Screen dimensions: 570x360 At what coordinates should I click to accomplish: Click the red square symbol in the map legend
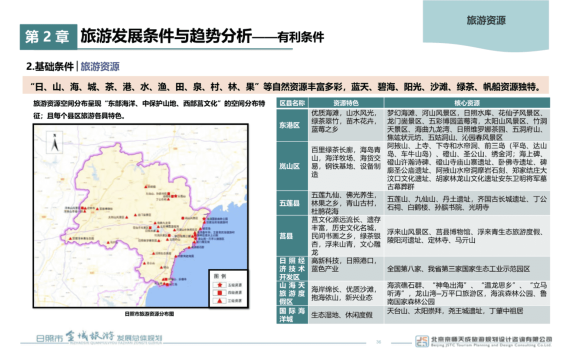point(220,293)
